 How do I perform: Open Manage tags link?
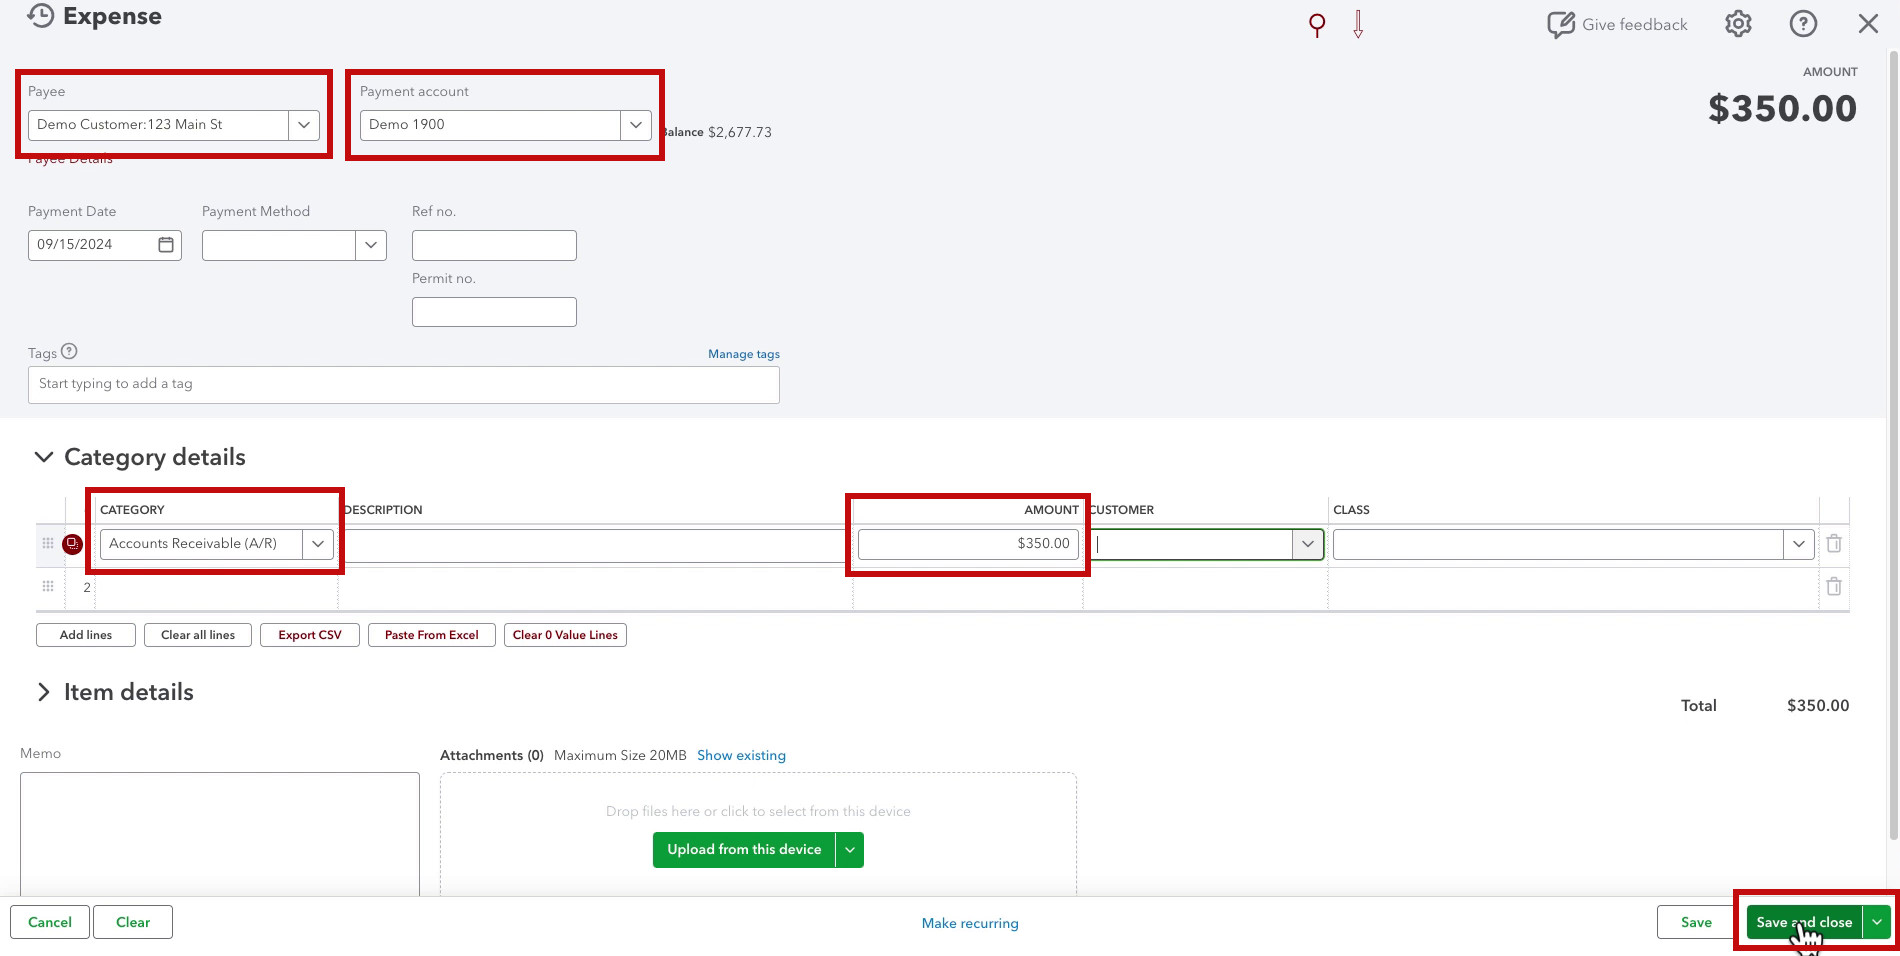[744, 354]
